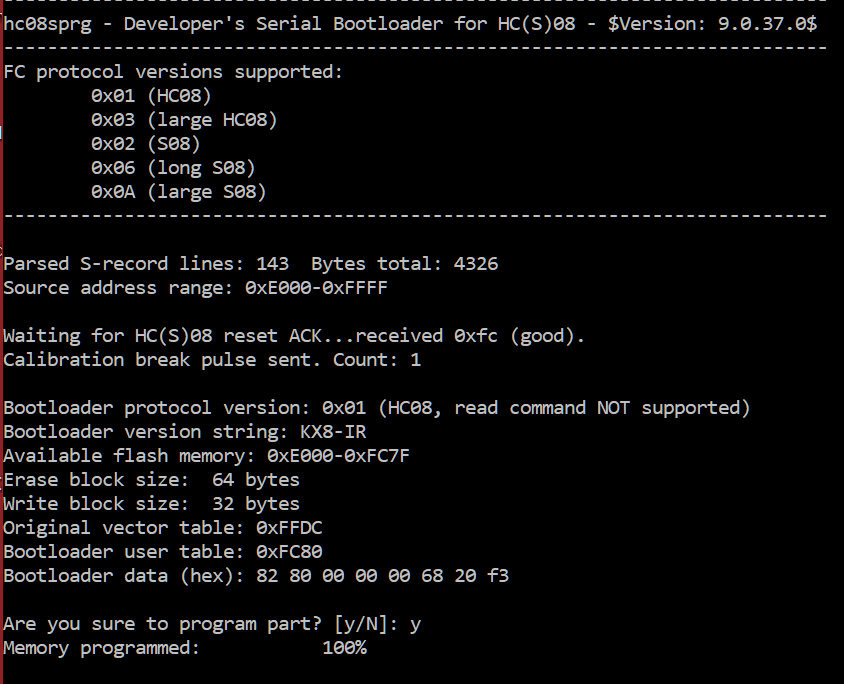The image size is (844, 684).
Task: Click the Memory programmed 100% indicator
Action: pos(185,648)
